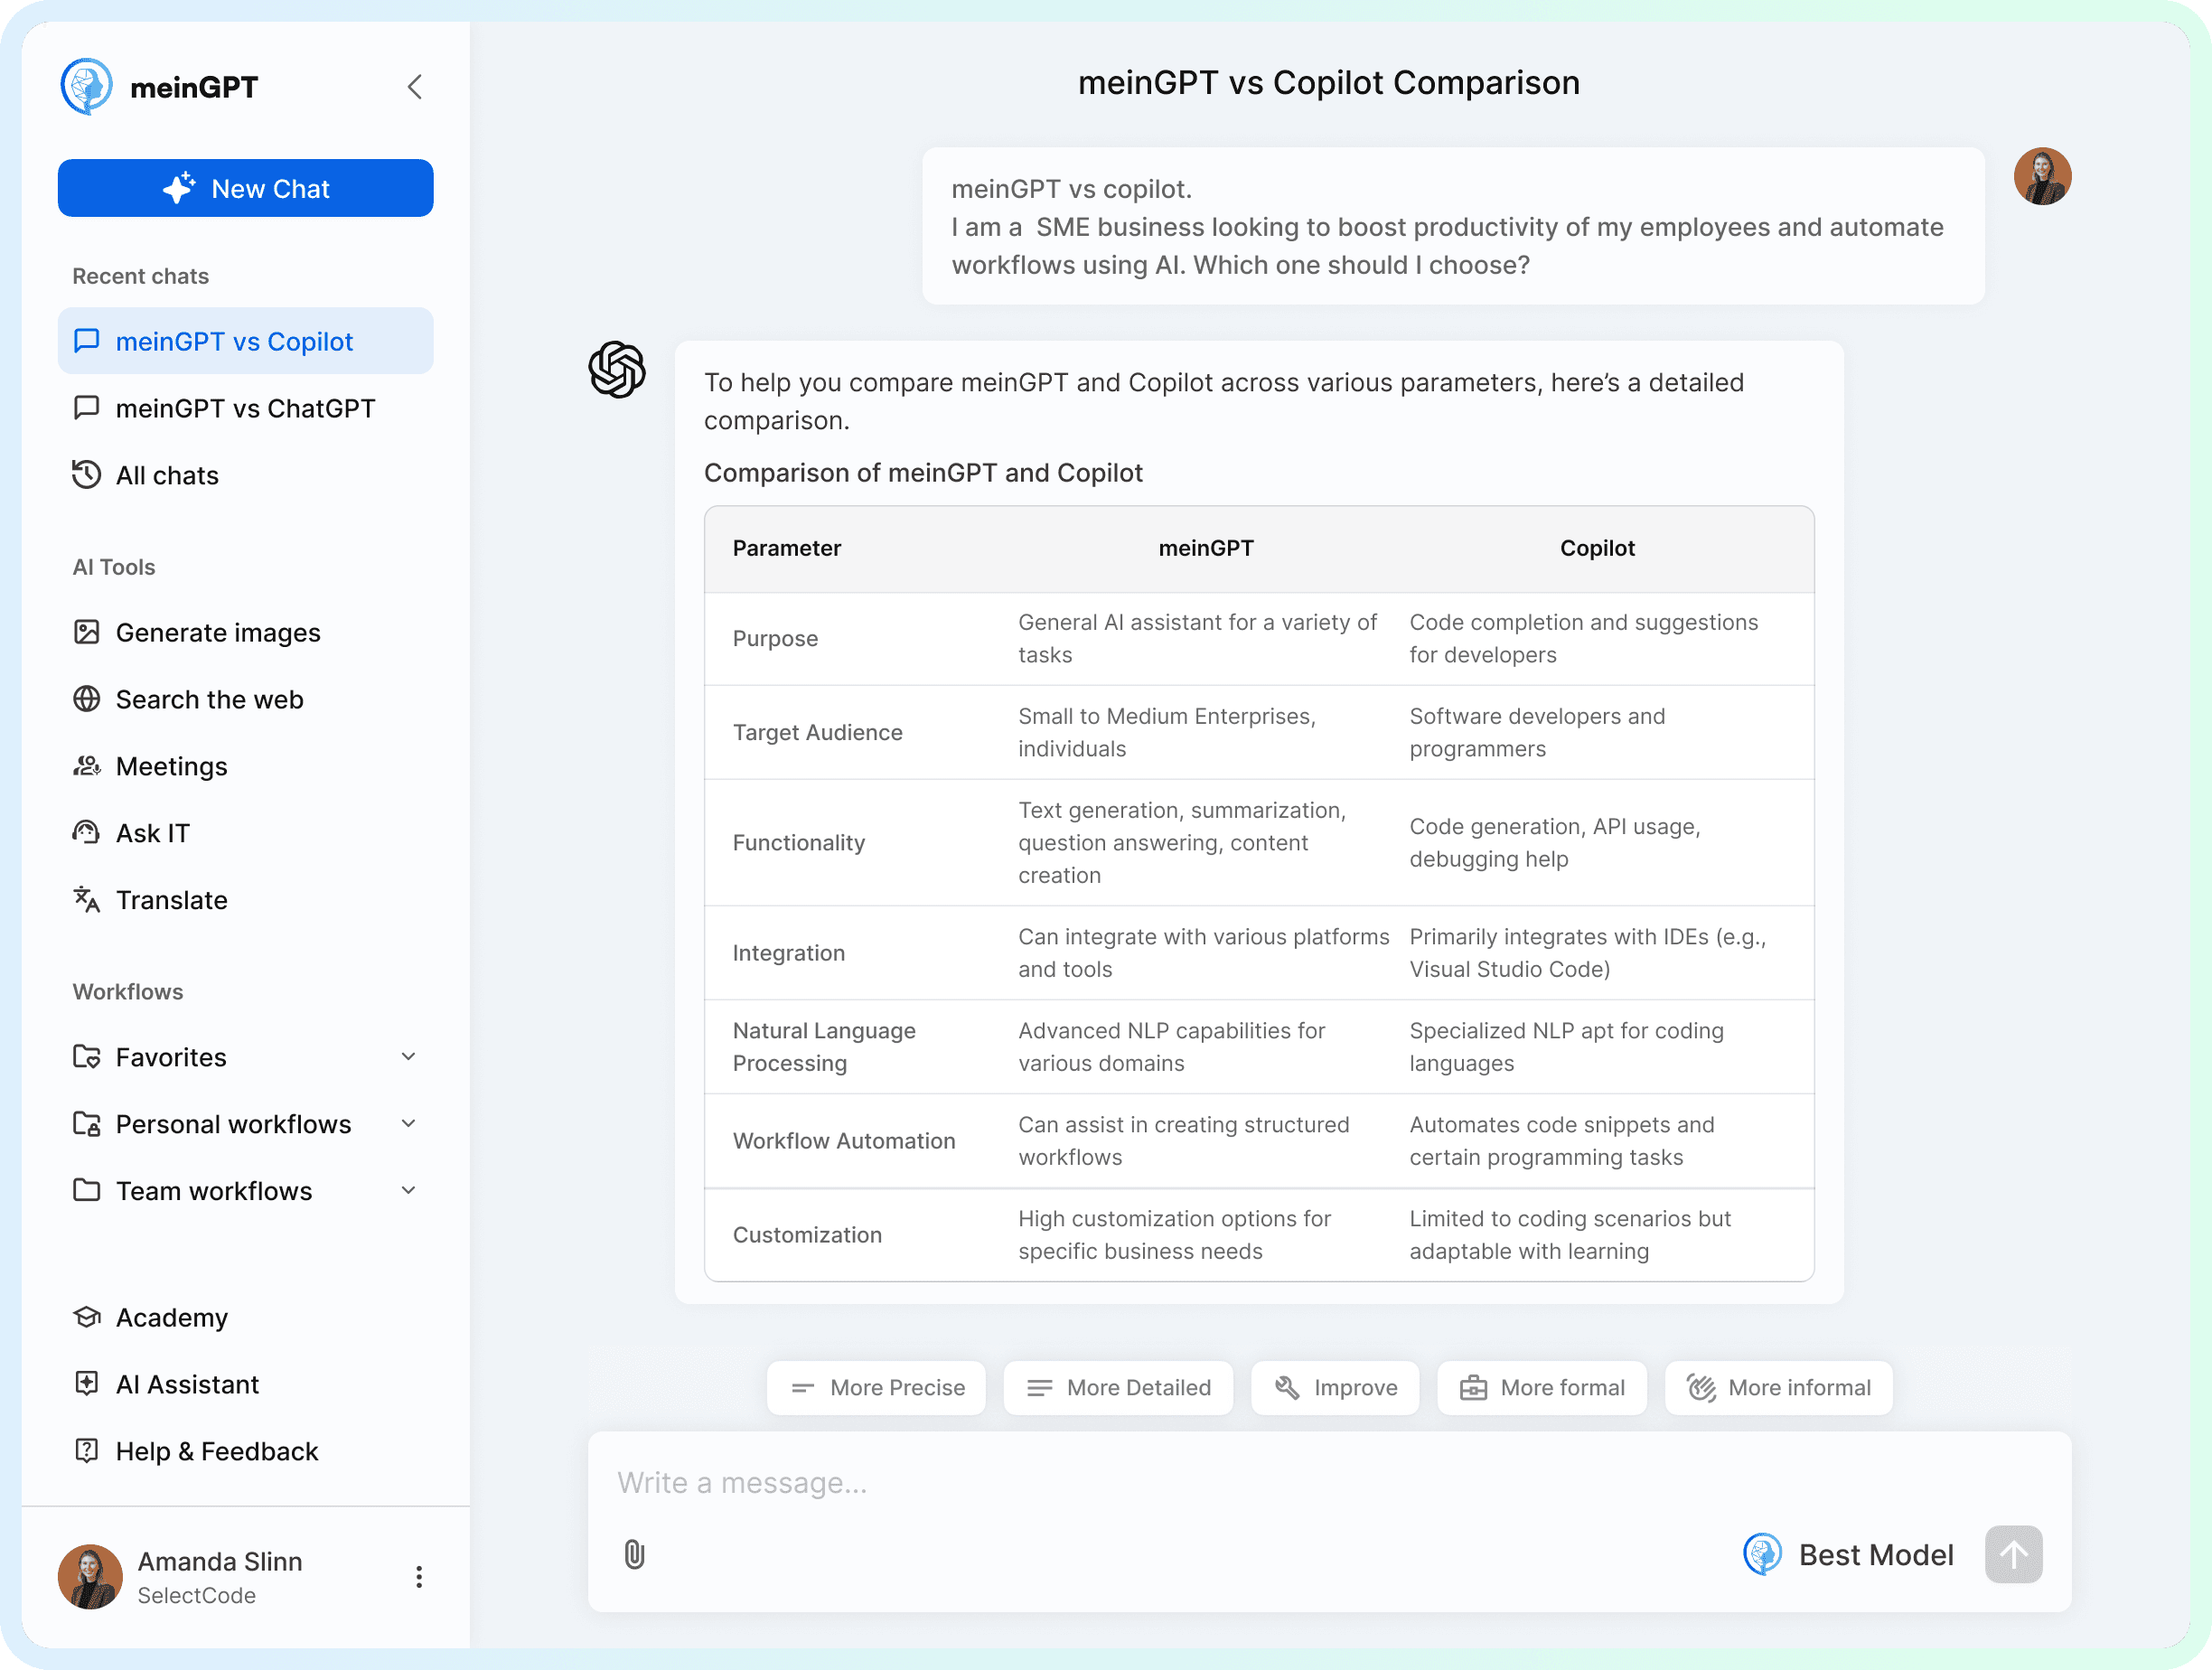Click the AI Assistant sparkle icon
2212x1670 pixels.
[x=87, y=1384]
